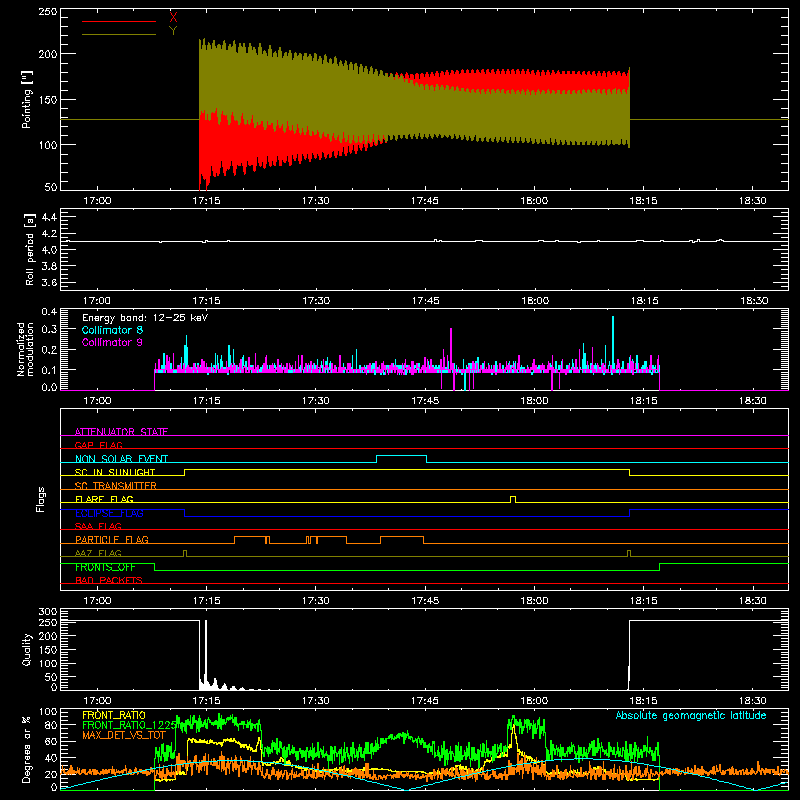Click the 17:00 tick under Pointing plot
The image size is (800, 800).
[97, 201]
